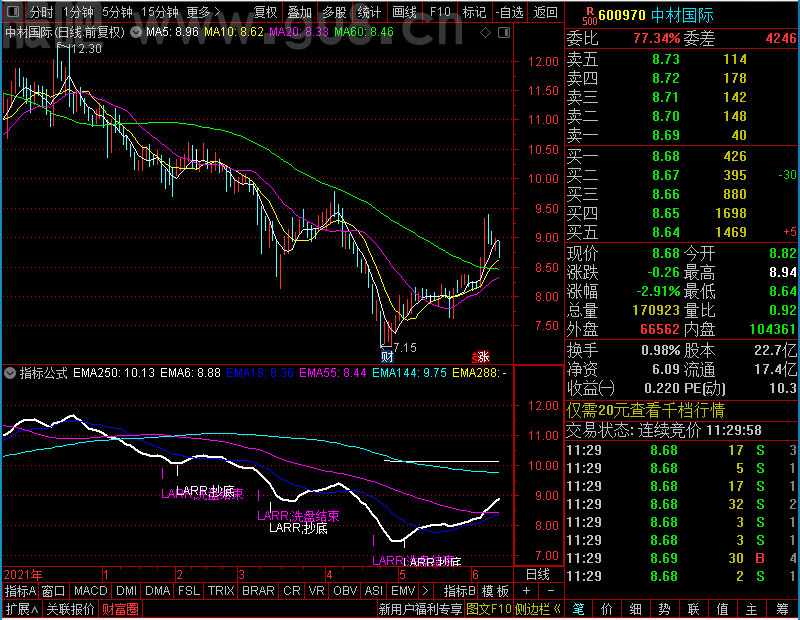Click the 买一 price 8.68

(666, 156)
